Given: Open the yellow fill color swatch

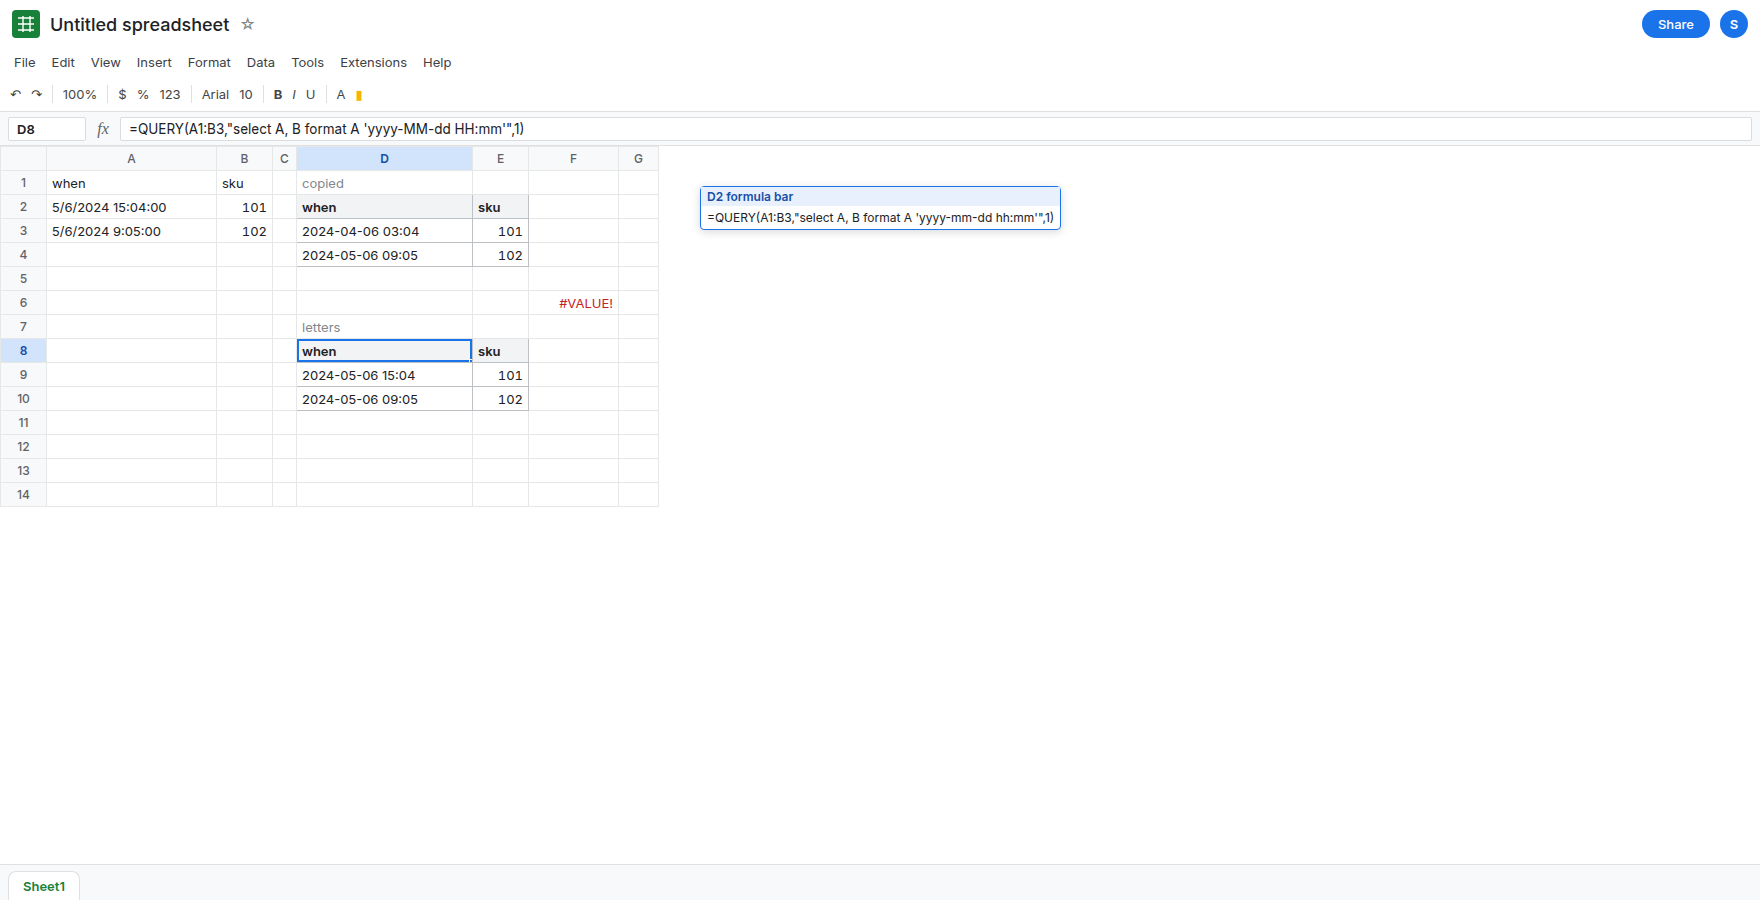Looking at the screenshot, I should tap(359, 95).
